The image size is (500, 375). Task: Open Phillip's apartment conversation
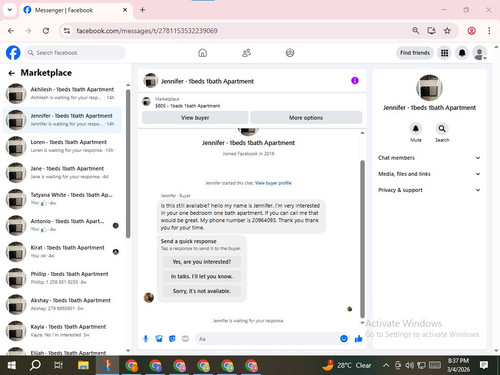(62, 278)
